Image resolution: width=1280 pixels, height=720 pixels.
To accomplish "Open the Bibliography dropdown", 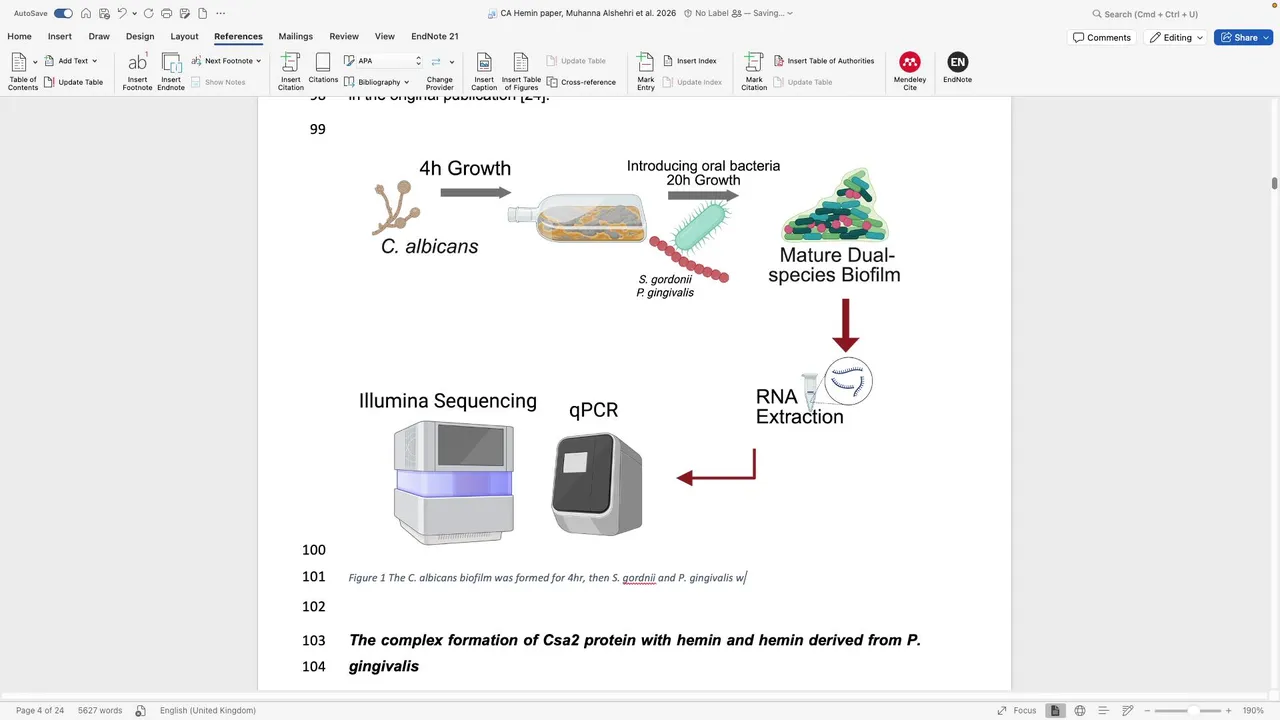I will coord(376,82).
